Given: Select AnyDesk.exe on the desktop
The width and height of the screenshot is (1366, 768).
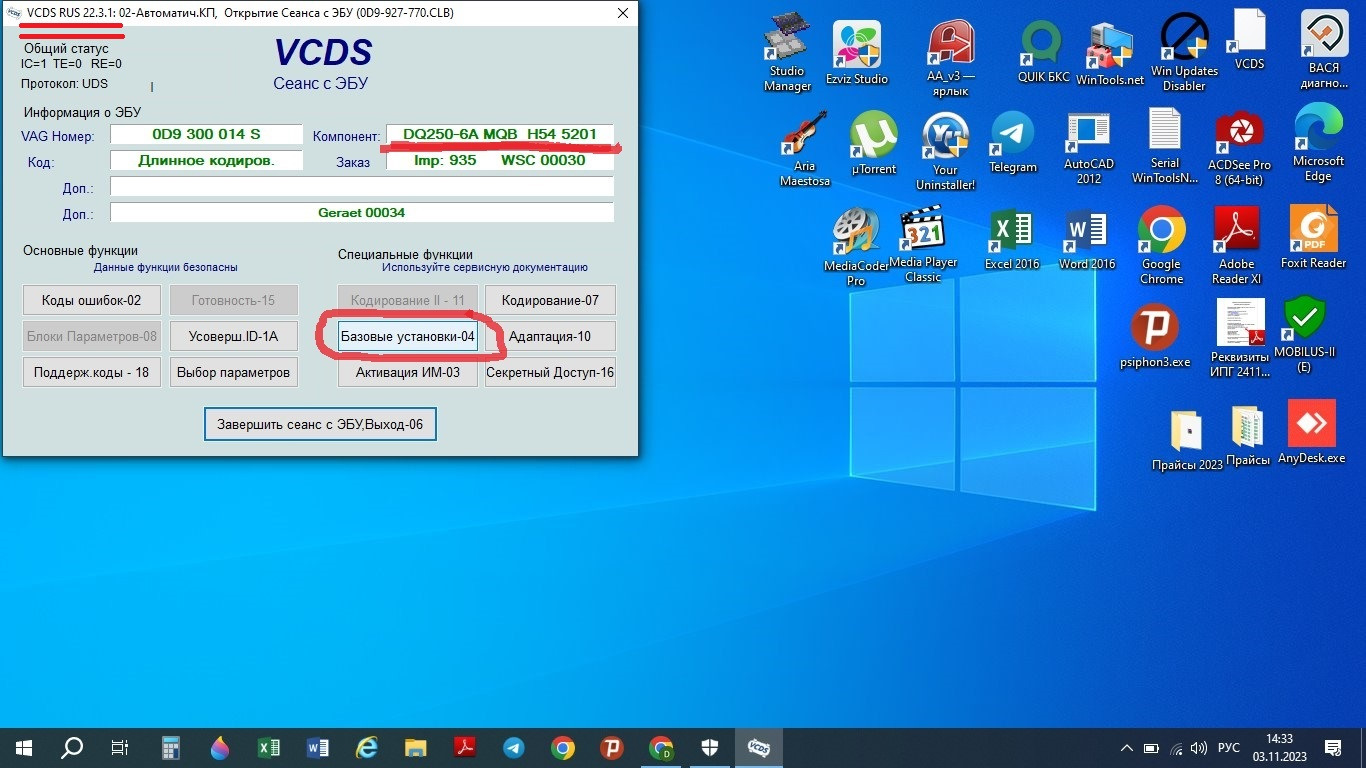Looking at the screenshot, I should pos(1311,432).
